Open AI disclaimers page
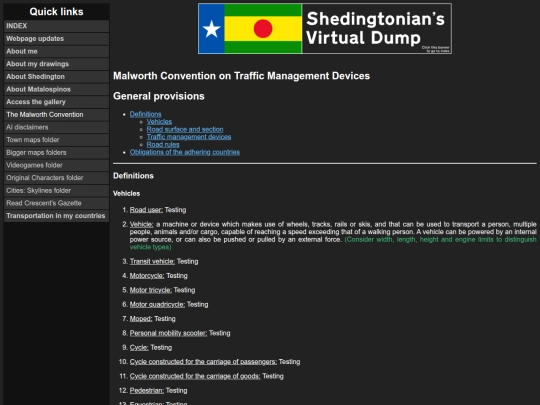The image size is (540, 405). [x=56, y=127]
